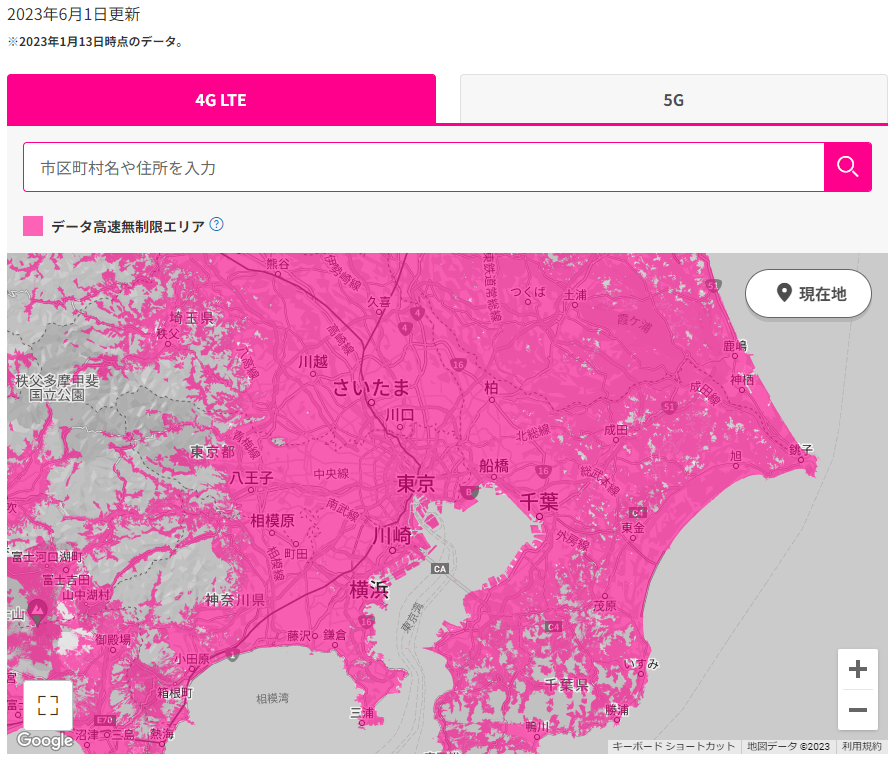Open the 利用規約 terms link
Viewport: 895px width, 762px height.
click(x=862, y=746)
